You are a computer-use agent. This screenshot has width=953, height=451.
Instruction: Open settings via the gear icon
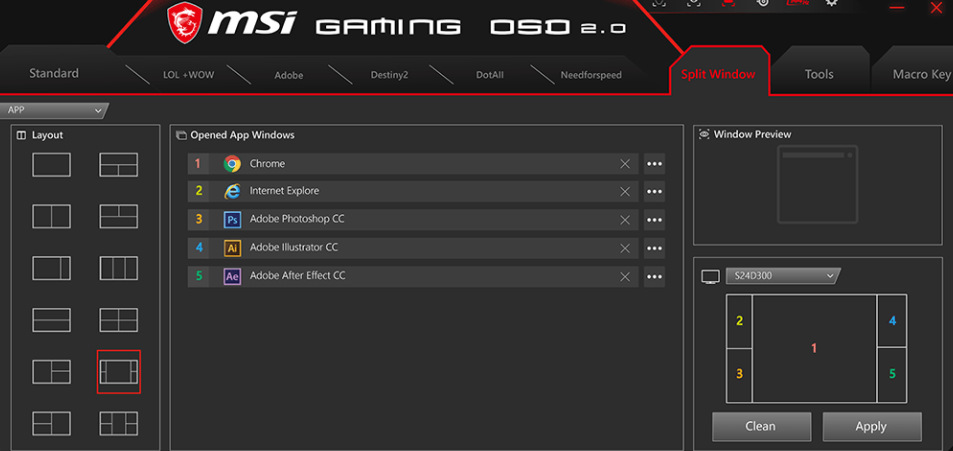coord(831,2)
